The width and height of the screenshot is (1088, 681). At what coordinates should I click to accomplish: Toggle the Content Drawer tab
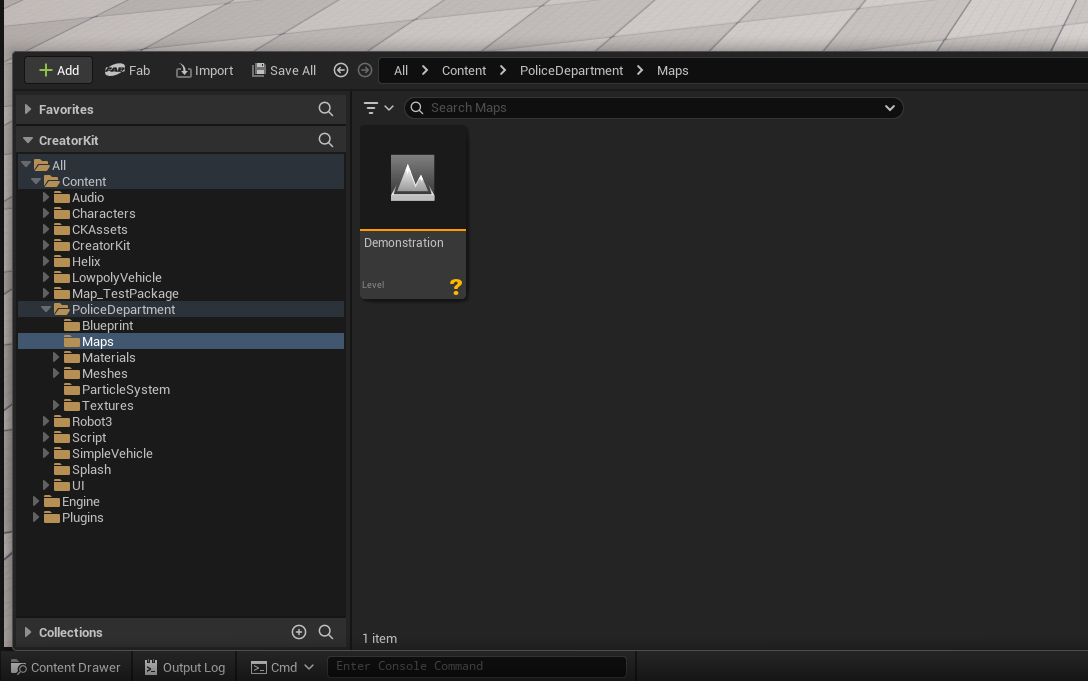tap(66, 667)
